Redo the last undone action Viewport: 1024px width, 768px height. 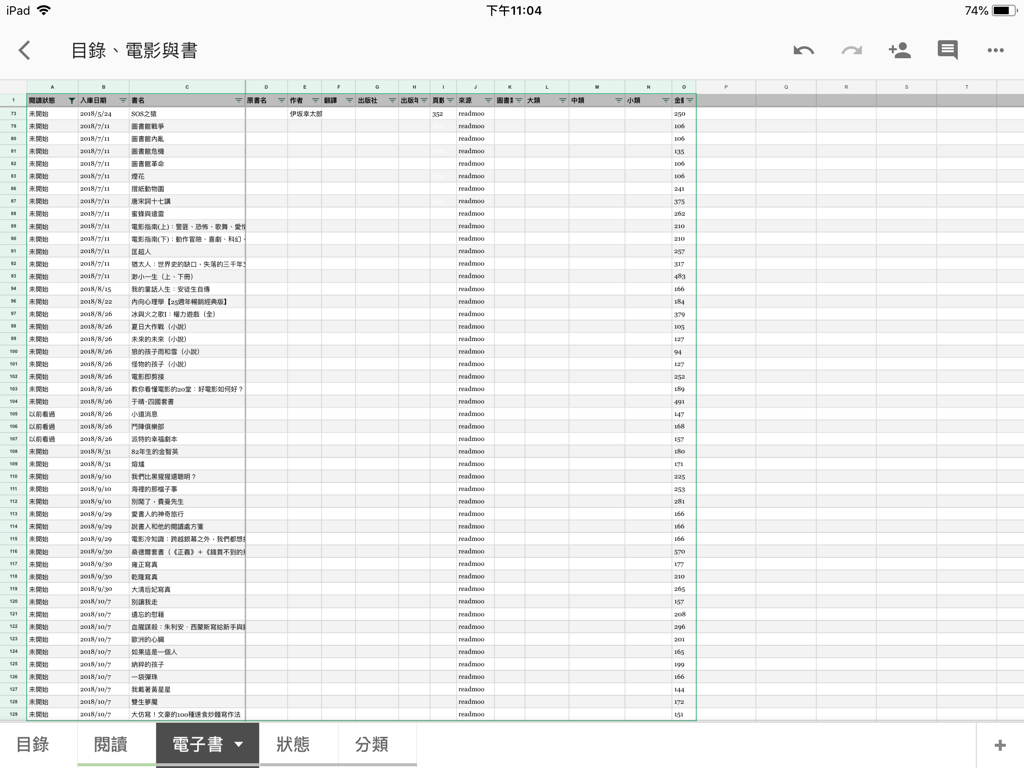[x=852, y=50]
